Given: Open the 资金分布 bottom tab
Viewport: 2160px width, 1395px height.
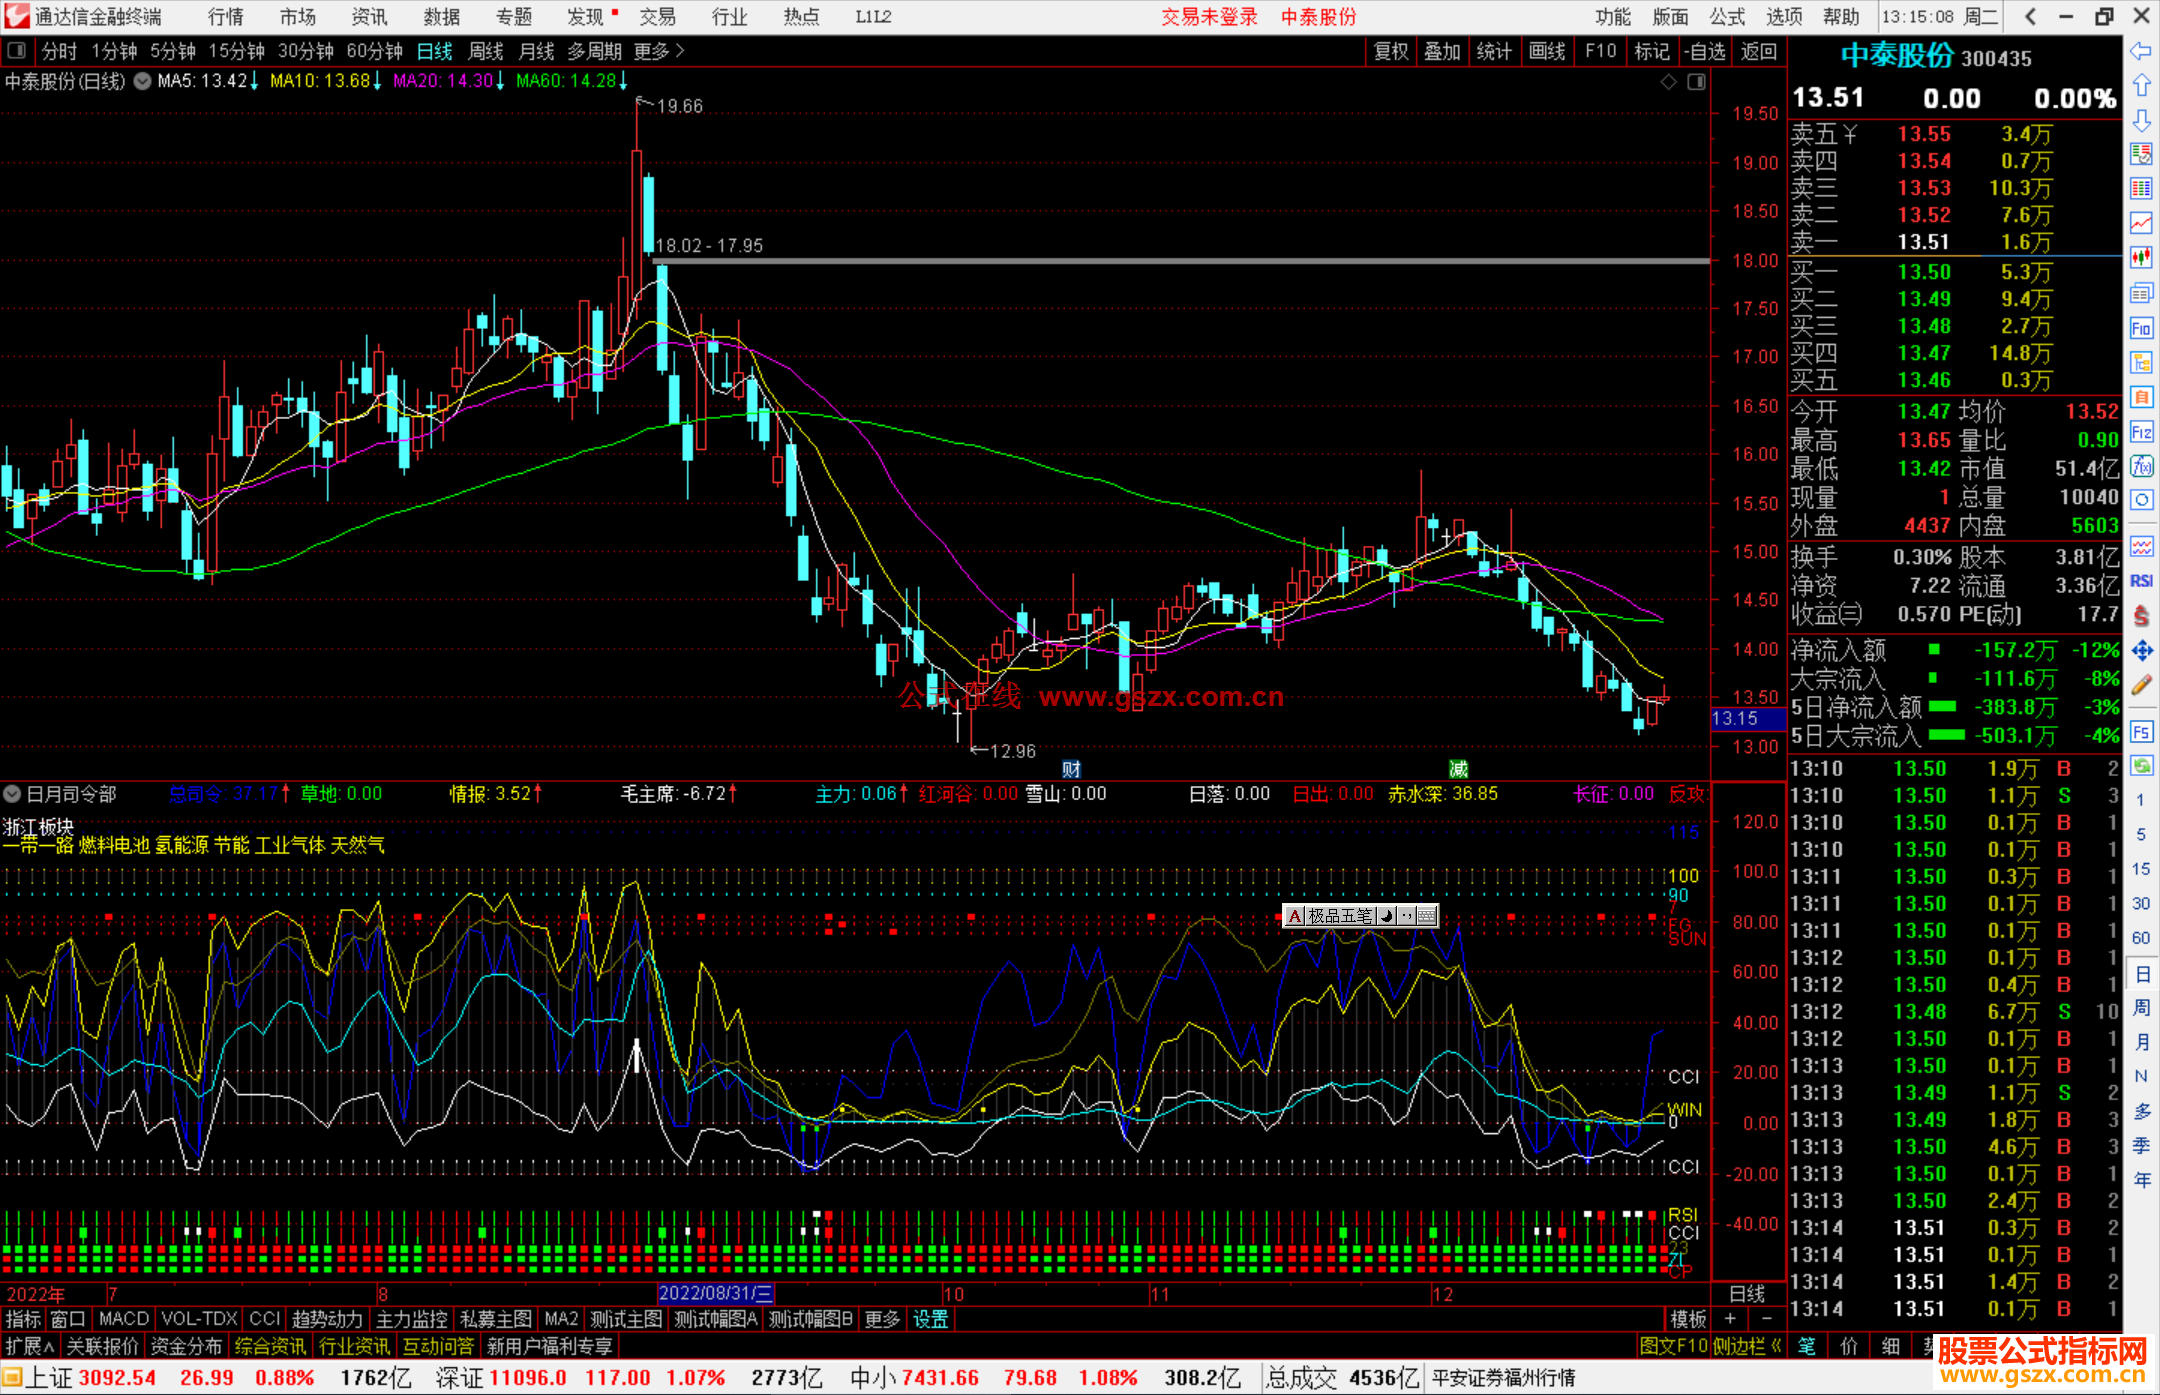Looking at the screenshot, I should 186,1346.
